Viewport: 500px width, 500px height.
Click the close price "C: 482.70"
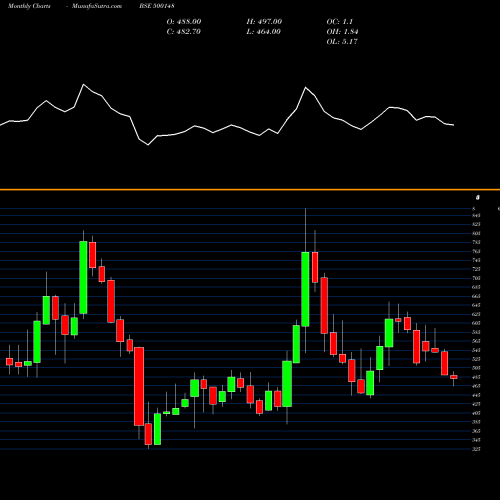183,32
